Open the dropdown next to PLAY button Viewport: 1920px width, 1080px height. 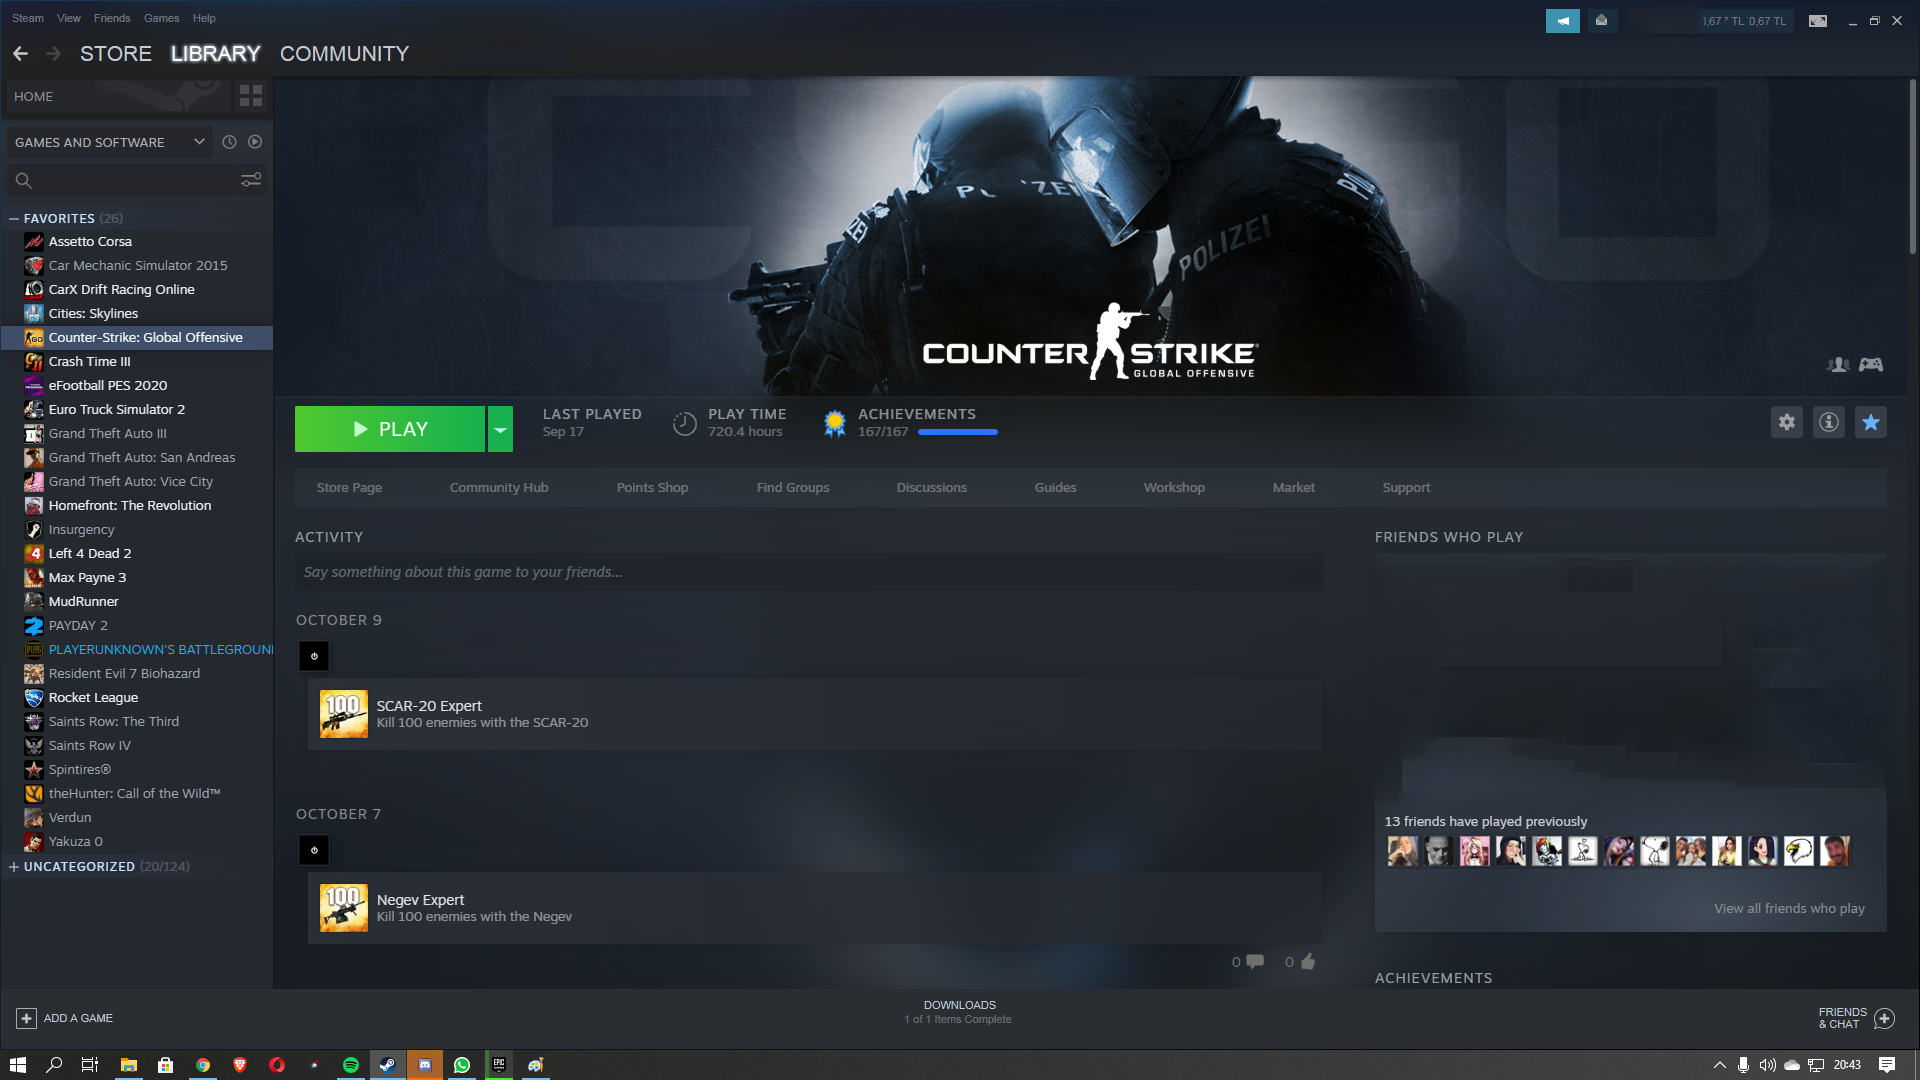pyautogui.click(x=500, y=429)
